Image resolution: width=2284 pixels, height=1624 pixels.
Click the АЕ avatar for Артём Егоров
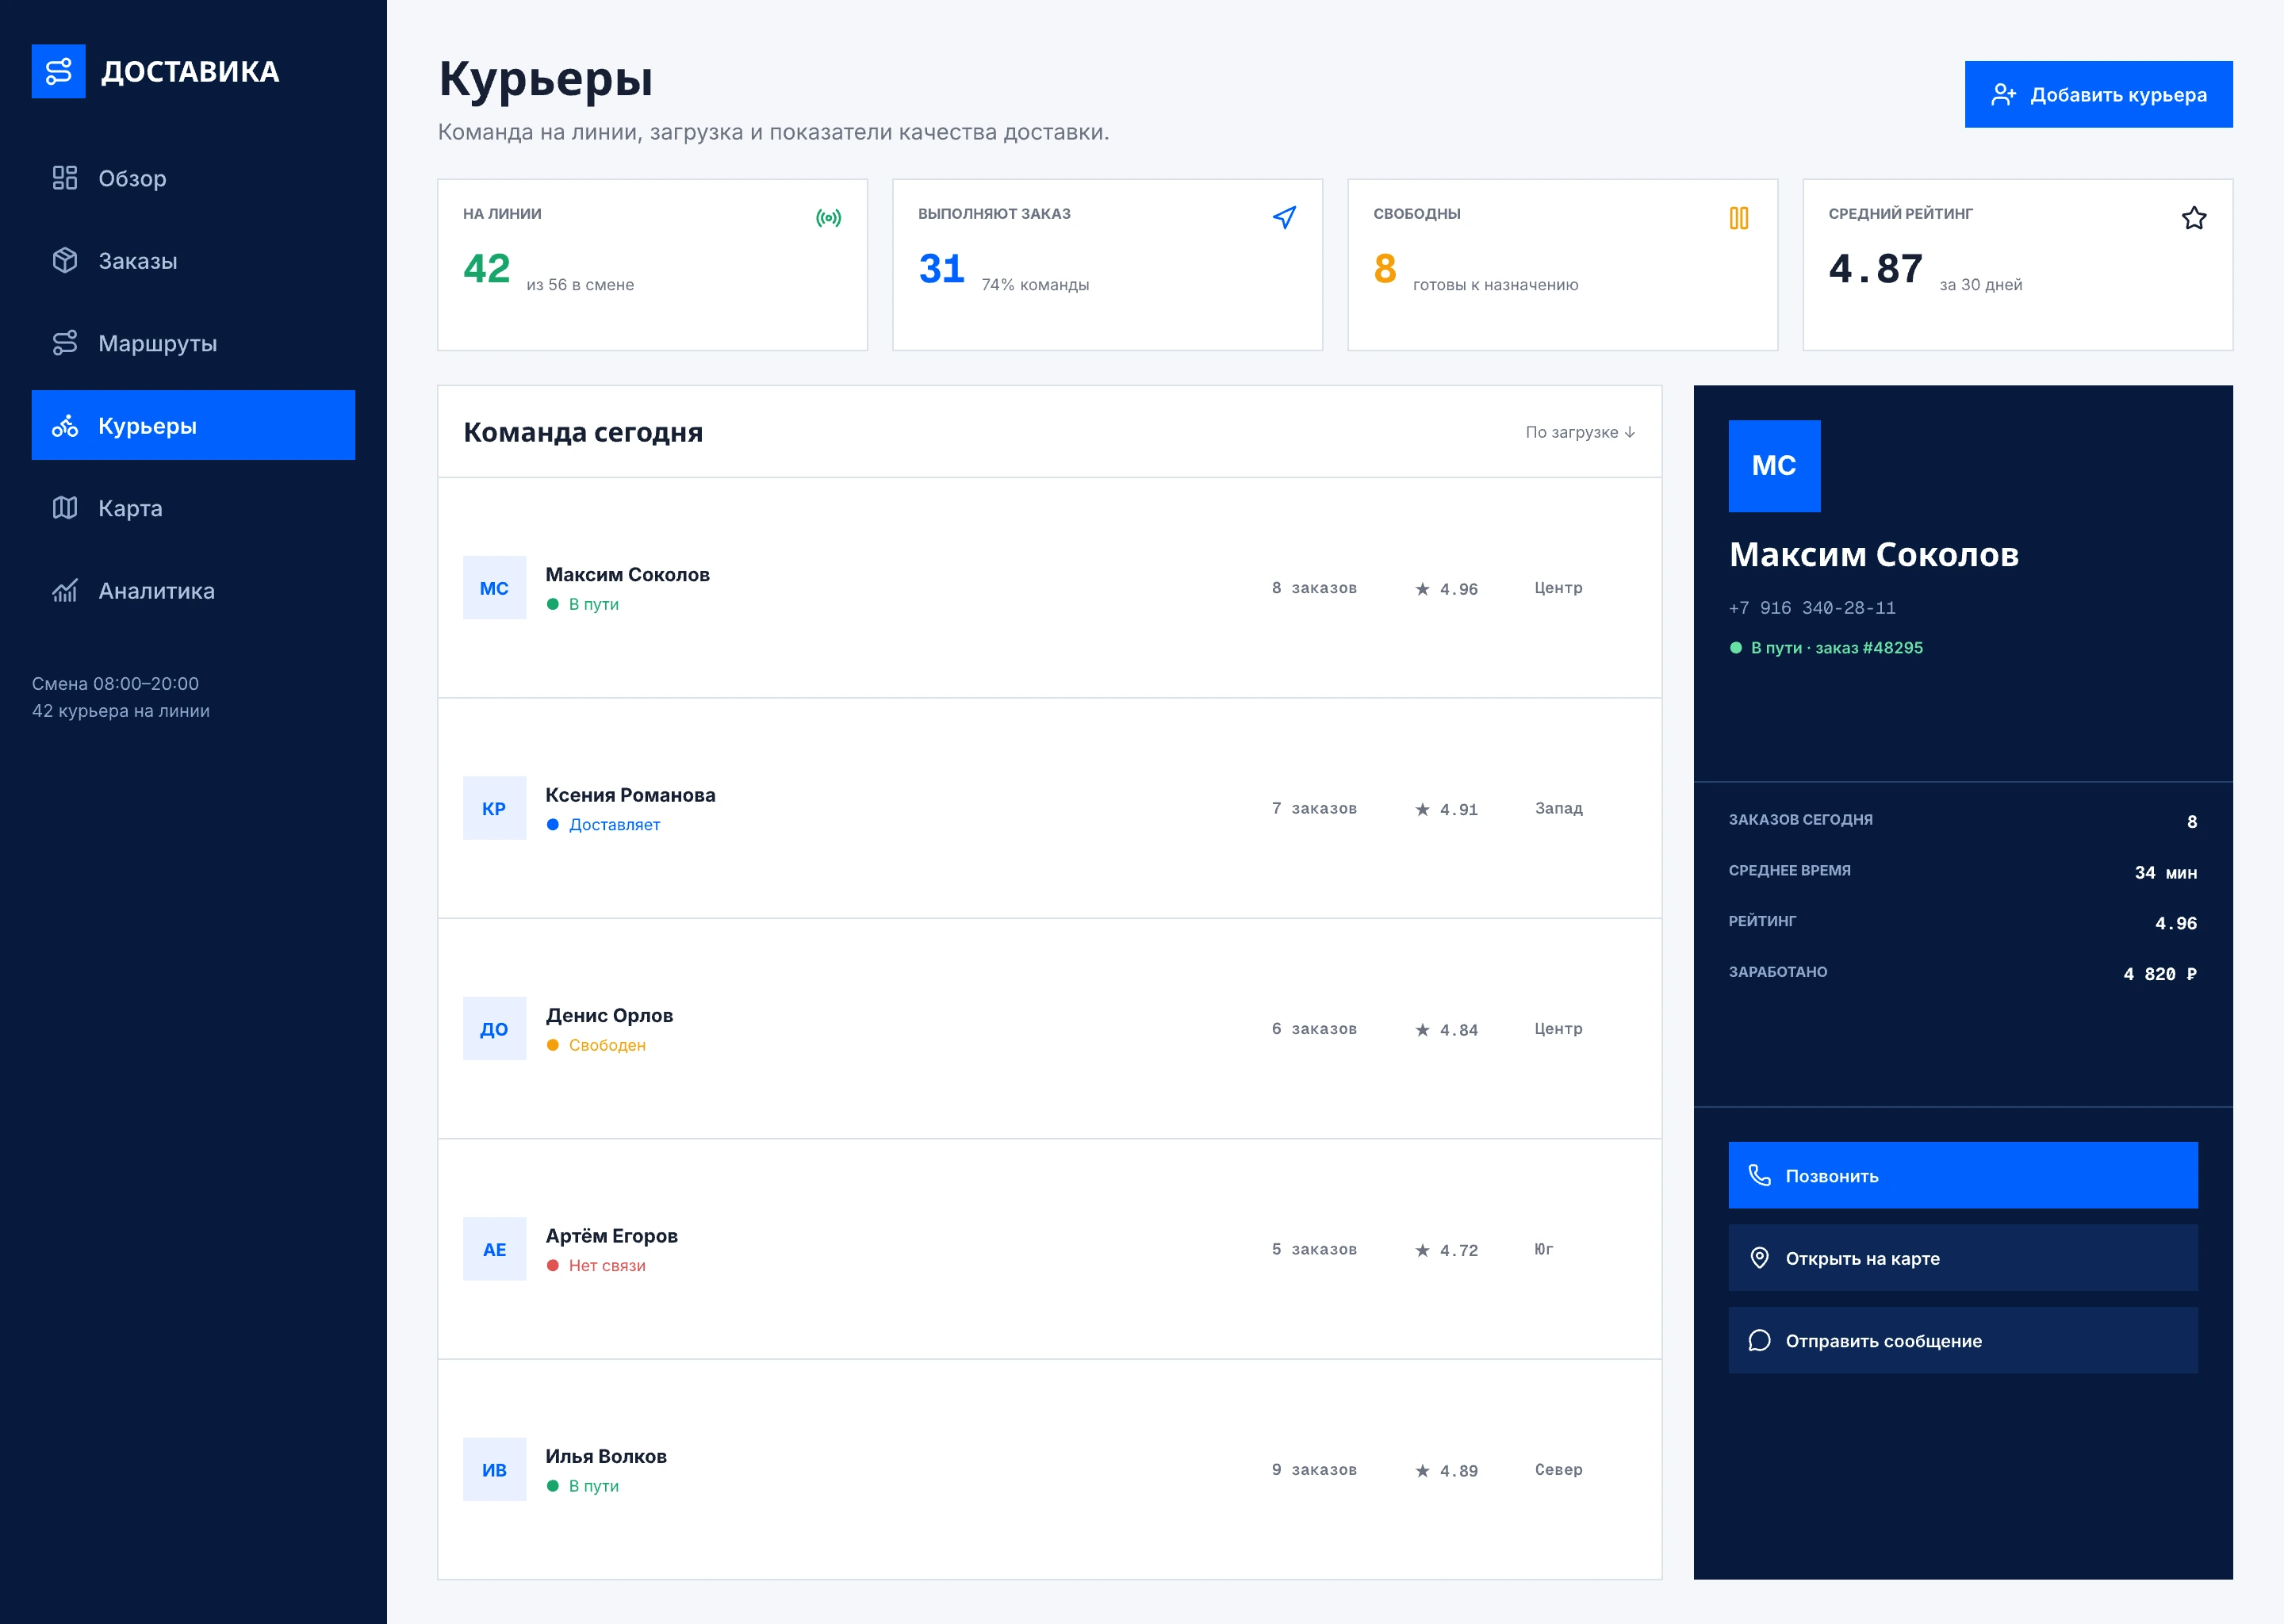tap(495, 1249)
